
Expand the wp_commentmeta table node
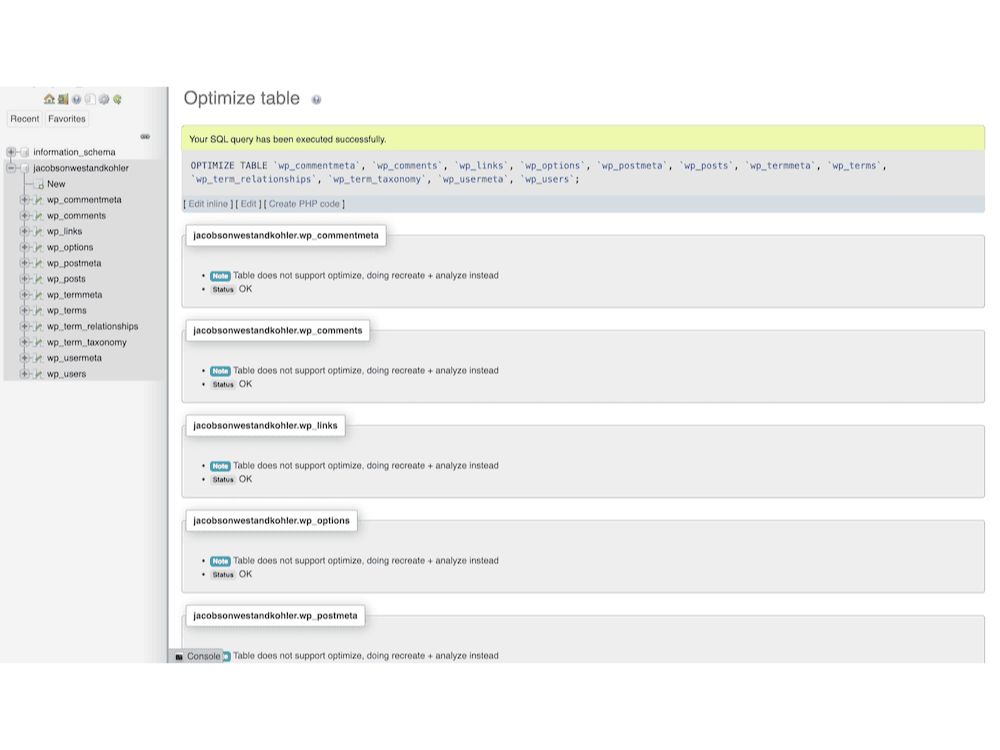[x=24, y=200]
